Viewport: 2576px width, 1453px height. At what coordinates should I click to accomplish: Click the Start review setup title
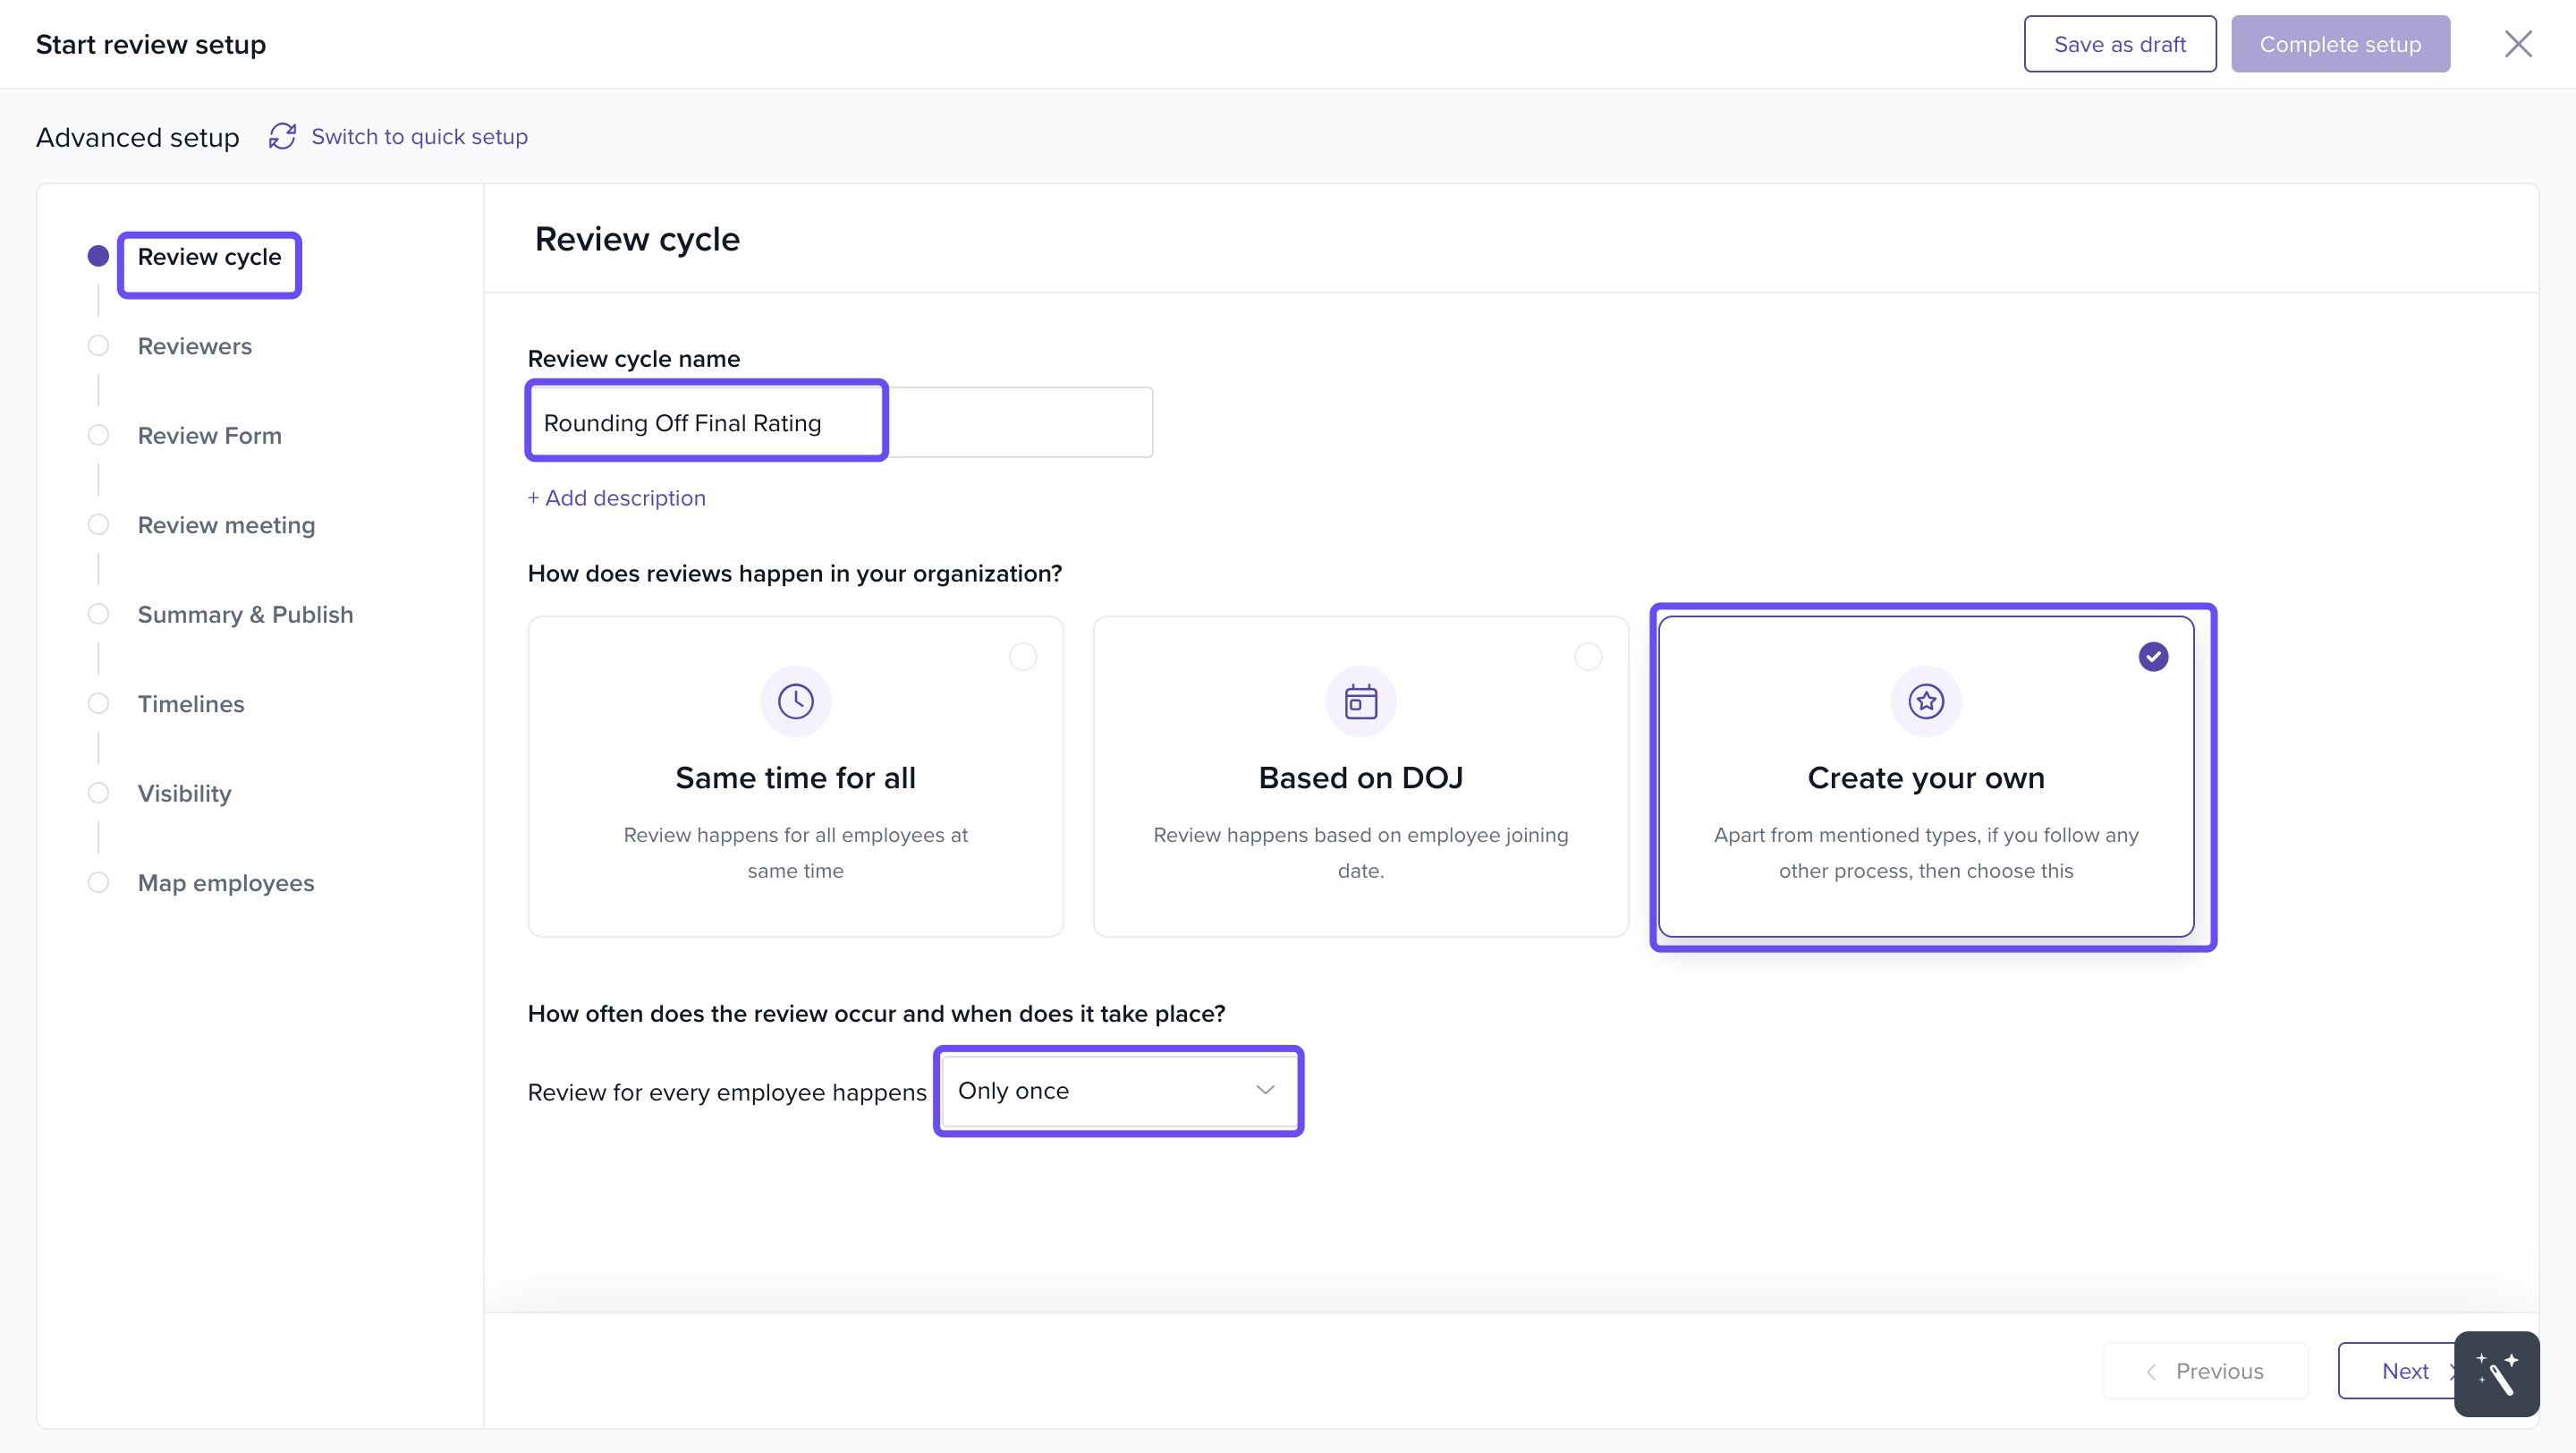pos(151,44)
